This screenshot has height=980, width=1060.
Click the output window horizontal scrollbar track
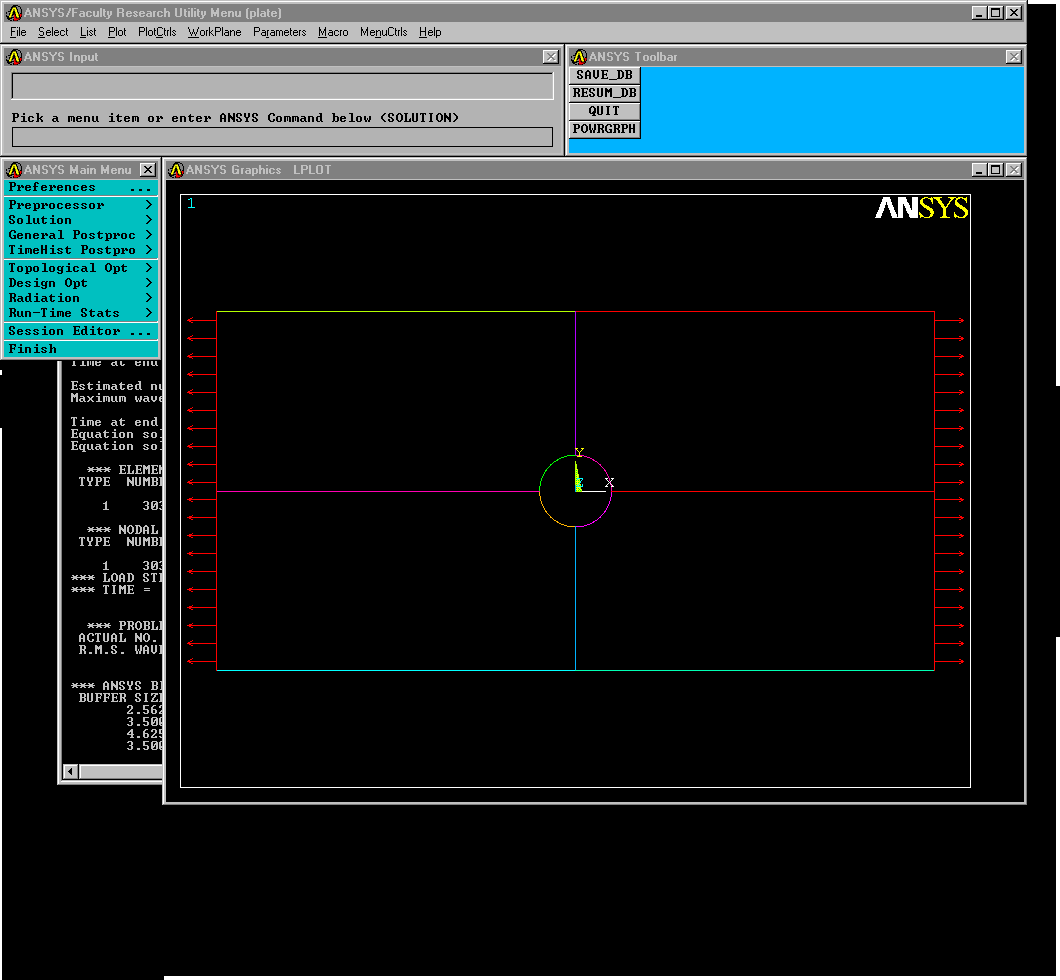(120, 771)
